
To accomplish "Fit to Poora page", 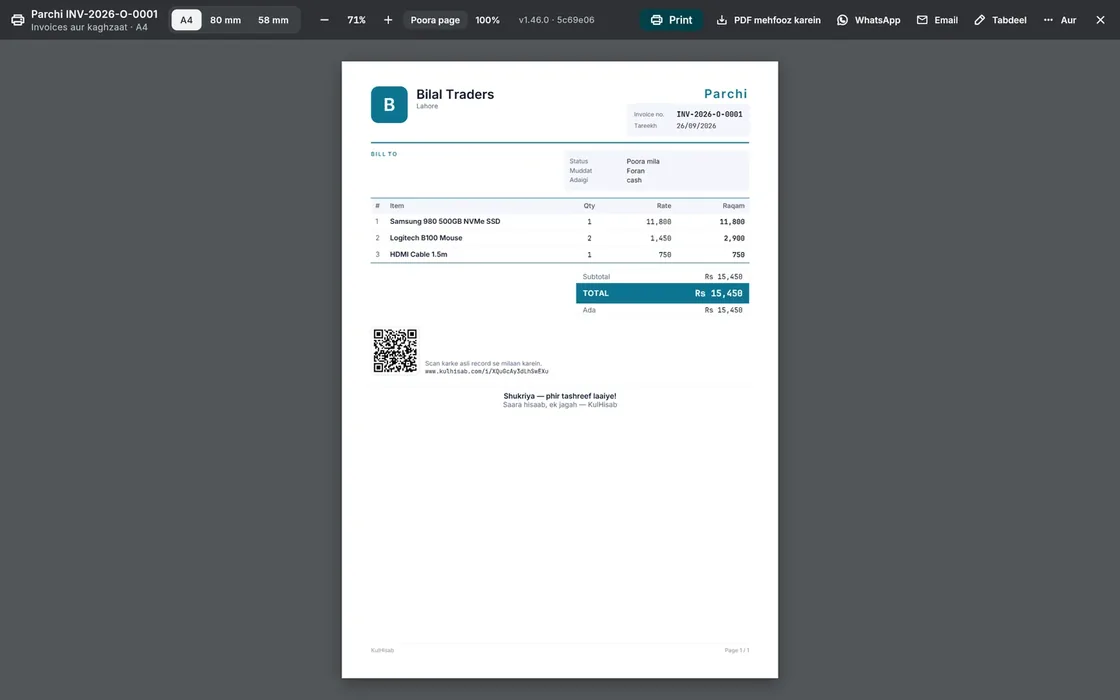I will pos(435,20).
